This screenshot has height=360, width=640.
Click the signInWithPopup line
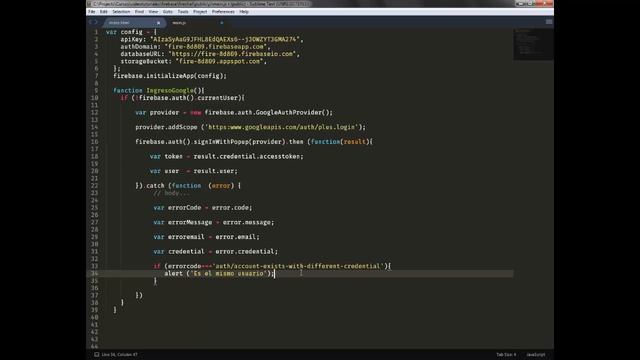(x=254, y=142)
